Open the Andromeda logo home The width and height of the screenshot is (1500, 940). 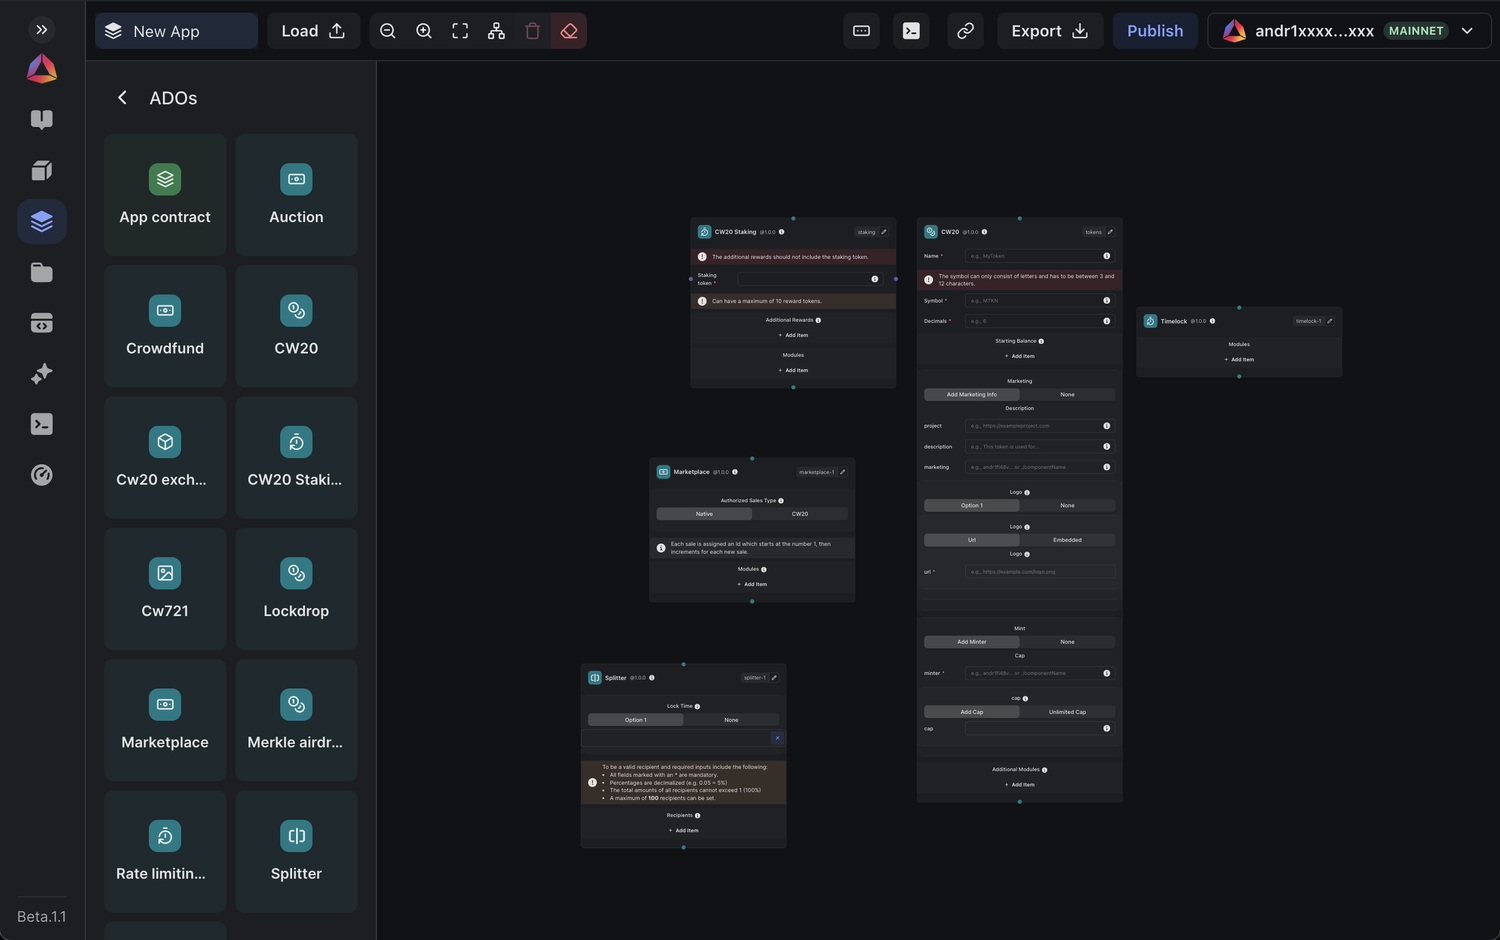coord(41,69)
